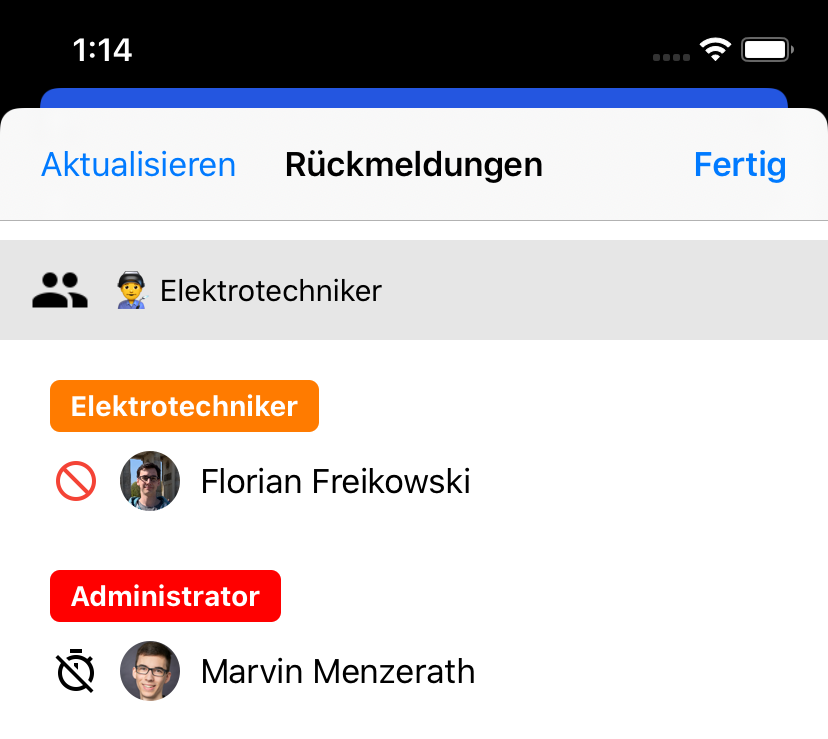Click the red declined status icon
828x739 pixels.
click(76, 482)
